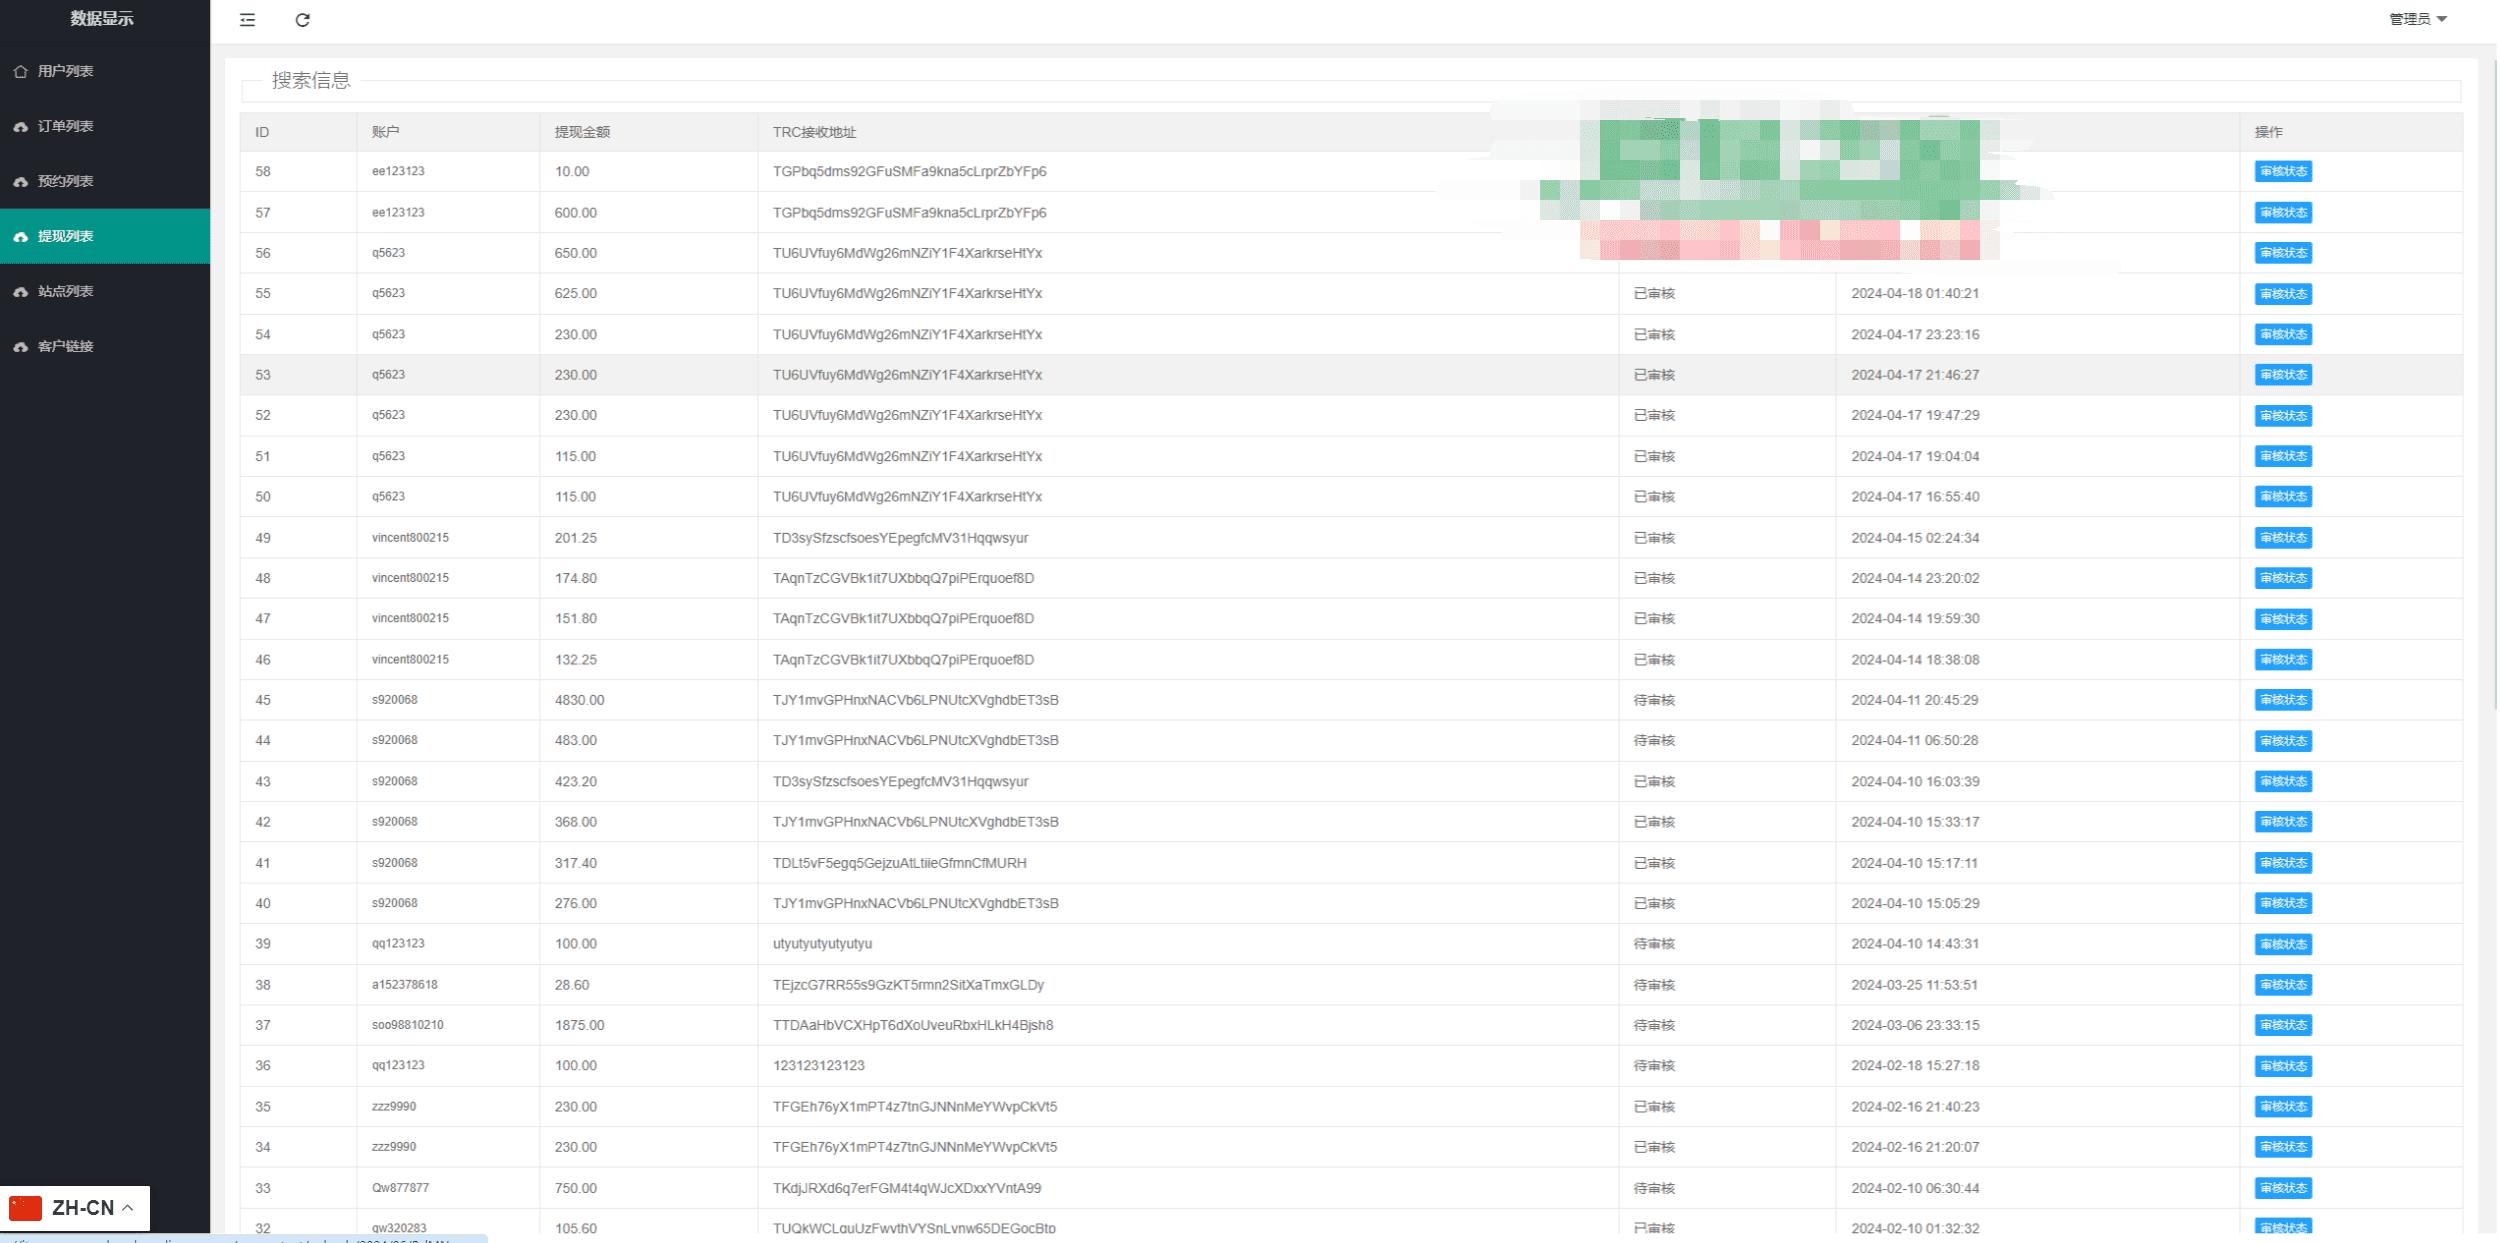Click the Chinese flag language icon
The image size is (2500, 1243).
(25, 1208)
